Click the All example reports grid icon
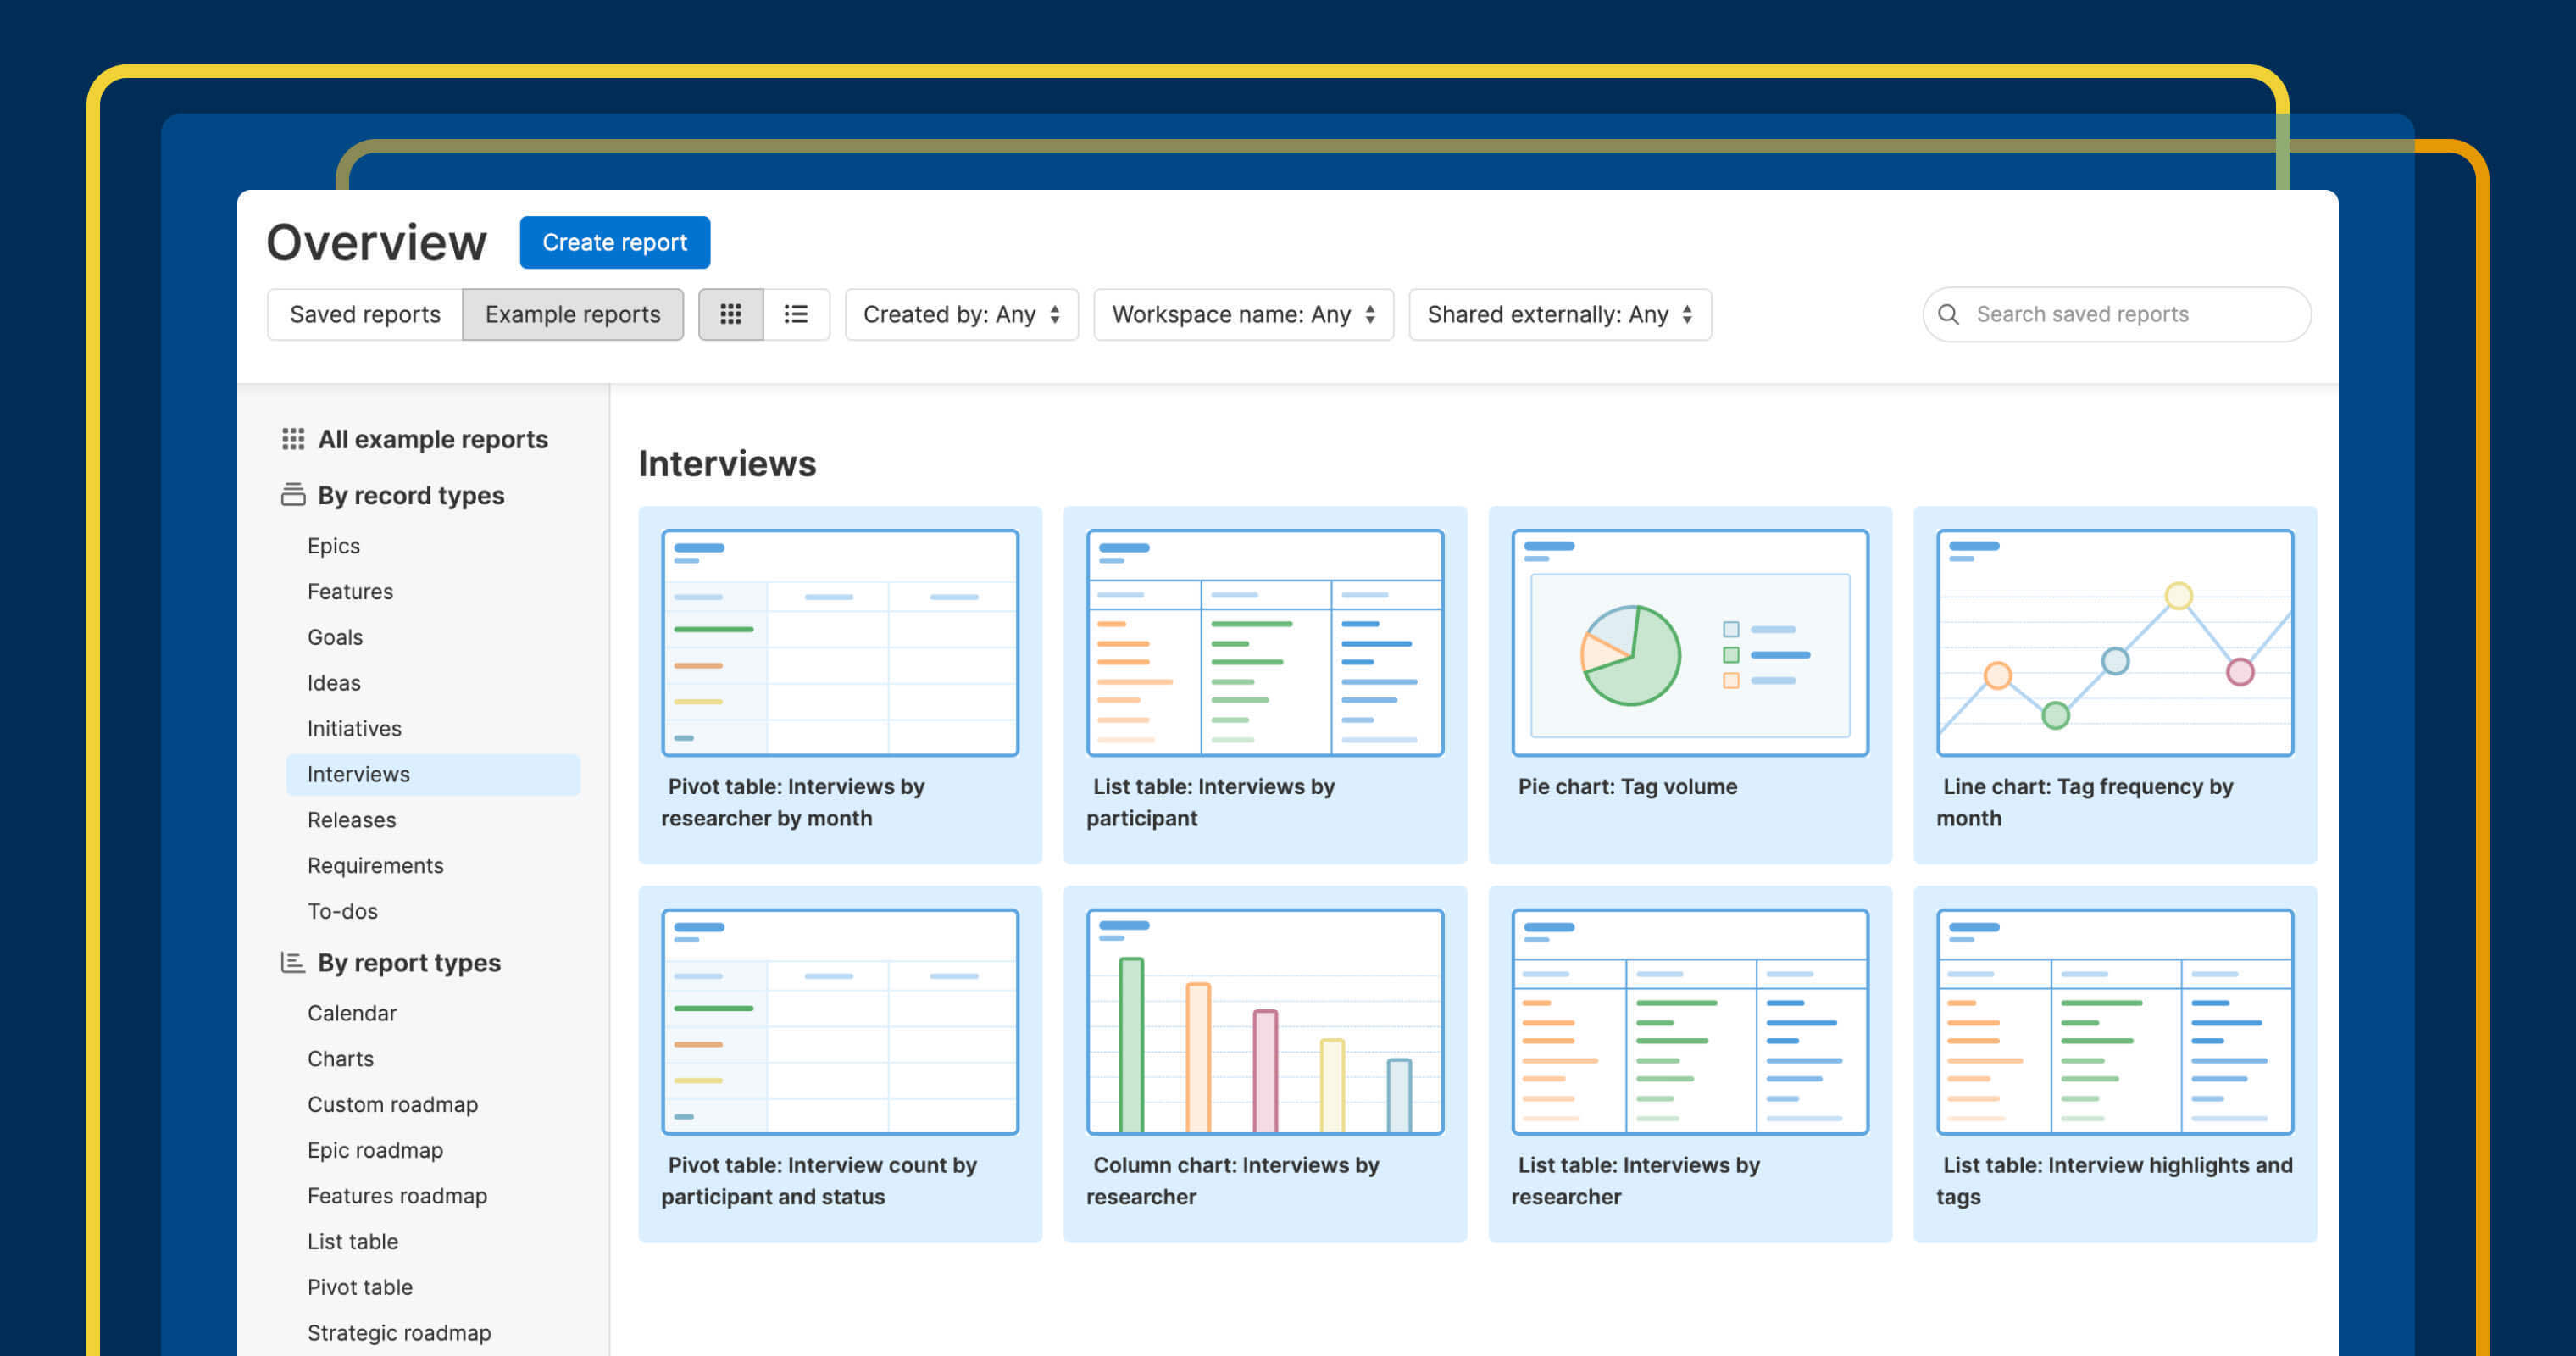This screenshot has width=2576, height=1356. click(293, 439)
